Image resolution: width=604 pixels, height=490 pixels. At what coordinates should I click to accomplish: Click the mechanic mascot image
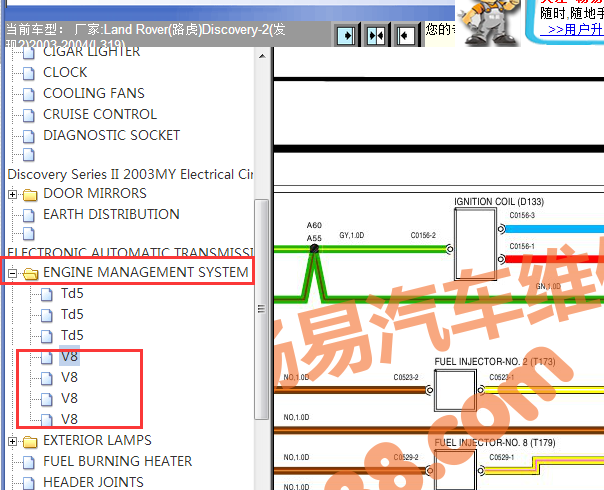488,22
